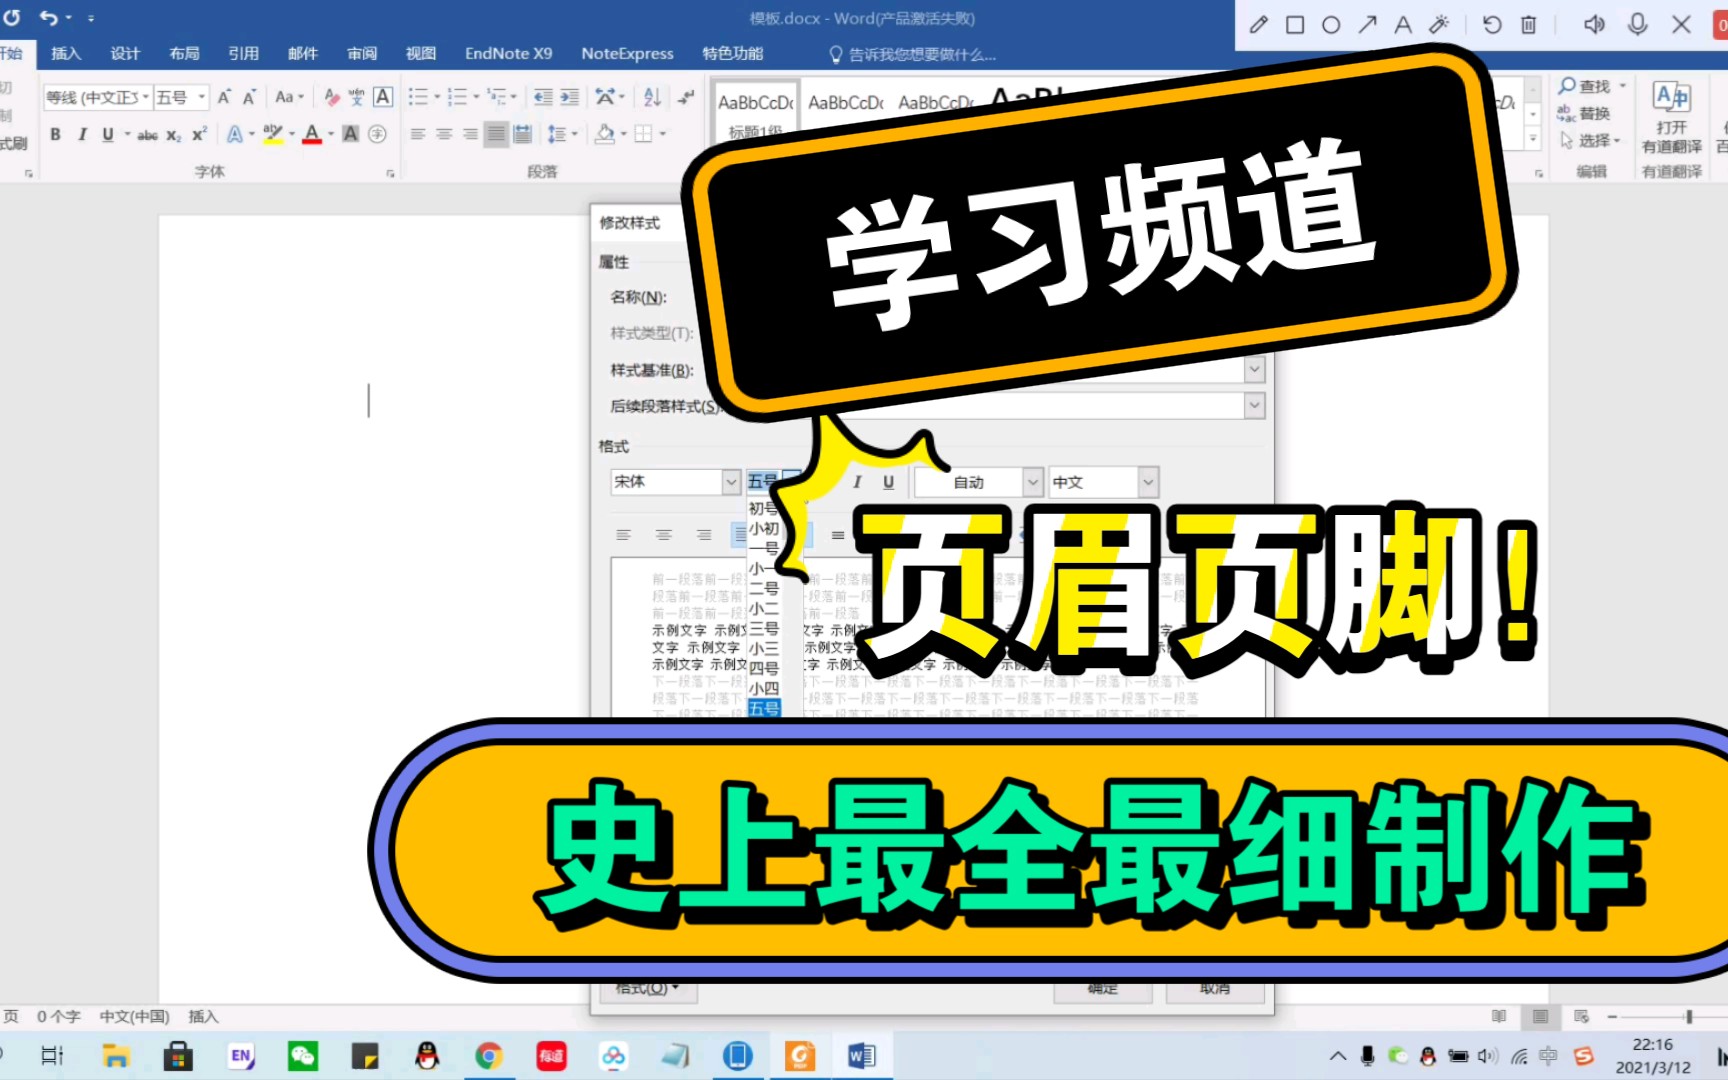Toggle Bold in the ribbon font group

coord(55,134)
